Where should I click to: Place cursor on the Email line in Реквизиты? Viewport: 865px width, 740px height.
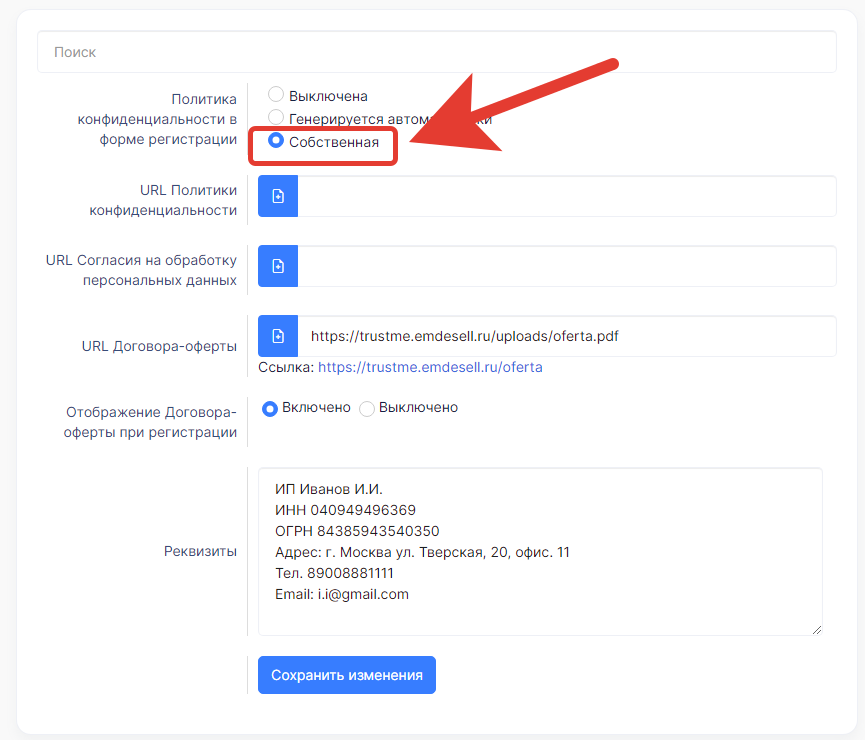pos(342,594)
